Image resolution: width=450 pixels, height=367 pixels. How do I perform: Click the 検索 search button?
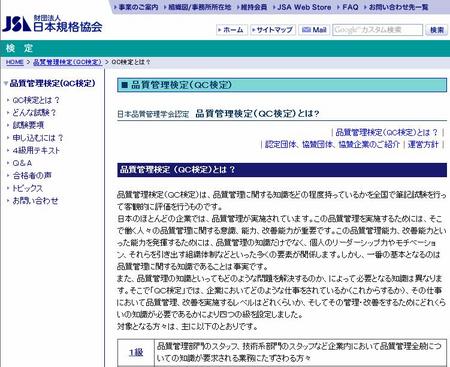(x=436, y=30)
